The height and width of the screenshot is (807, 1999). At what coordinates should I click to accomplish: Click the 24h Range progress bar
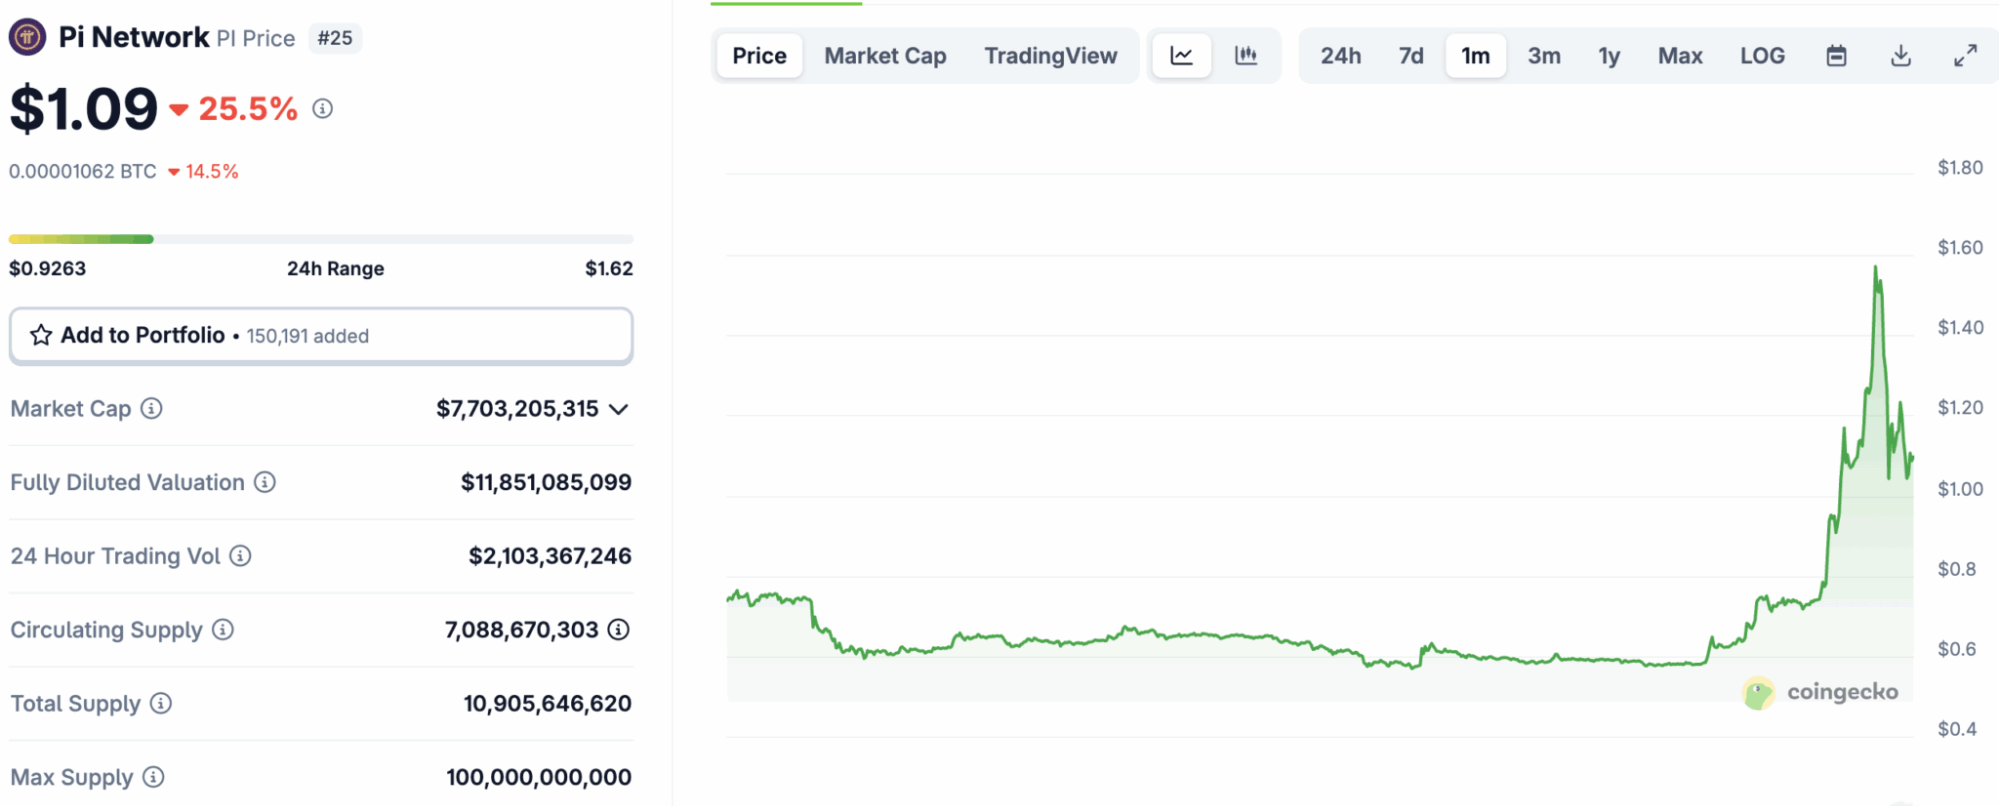(x=320, y=239)
